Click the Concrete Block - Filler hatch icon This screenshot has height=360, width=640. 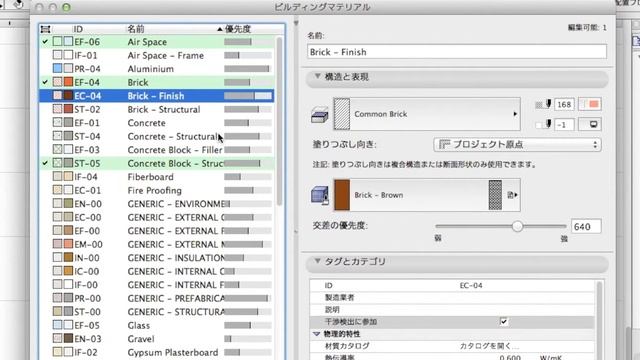pyautogui.click(x=58, y=150)
